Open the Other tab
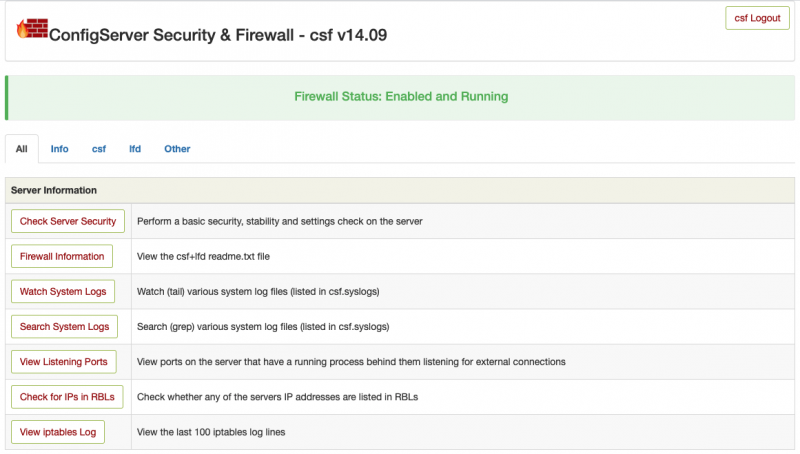This screenshot has height=454, width=800. point(177,149)
